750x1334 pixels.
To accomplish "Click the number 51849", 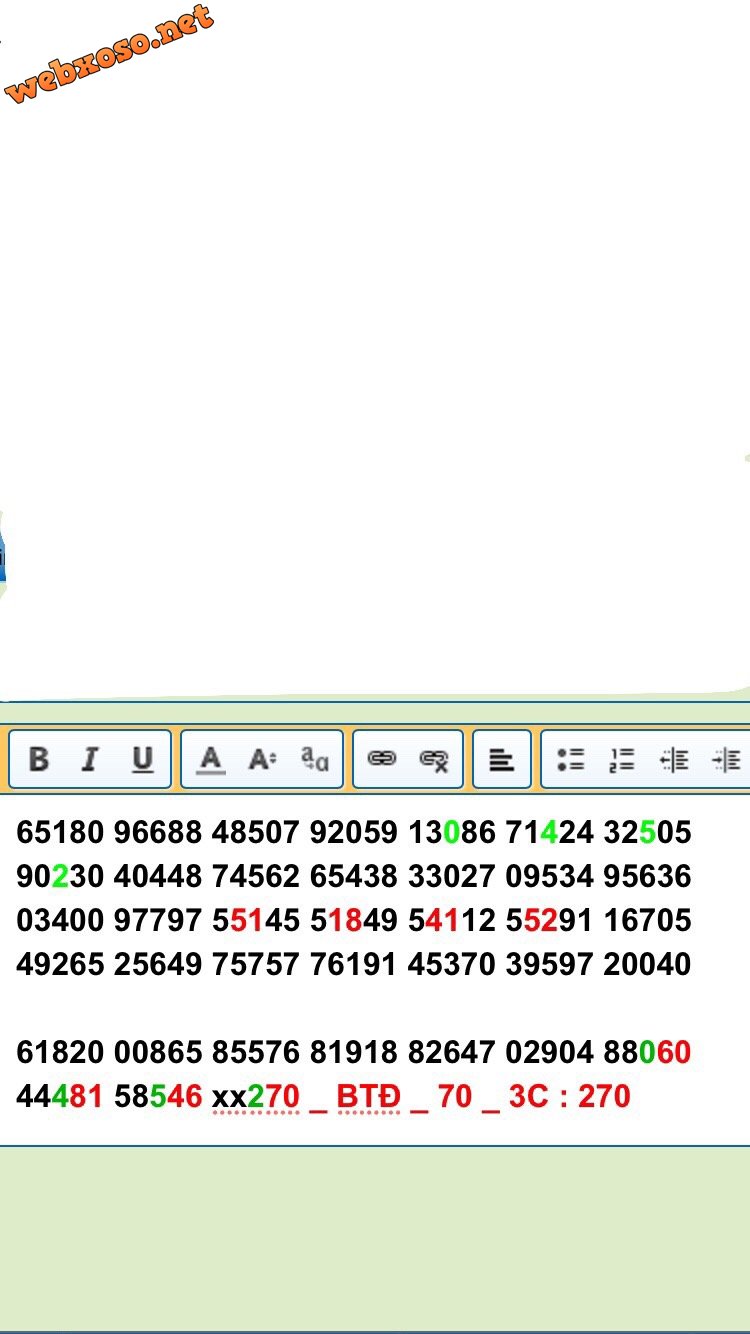I will click(354, 920).
